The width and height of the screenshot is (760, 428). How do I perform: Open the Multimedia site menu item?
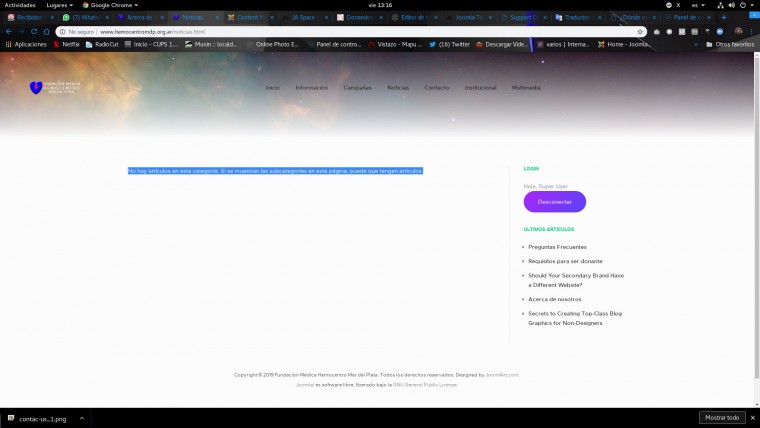coord(526,88)
